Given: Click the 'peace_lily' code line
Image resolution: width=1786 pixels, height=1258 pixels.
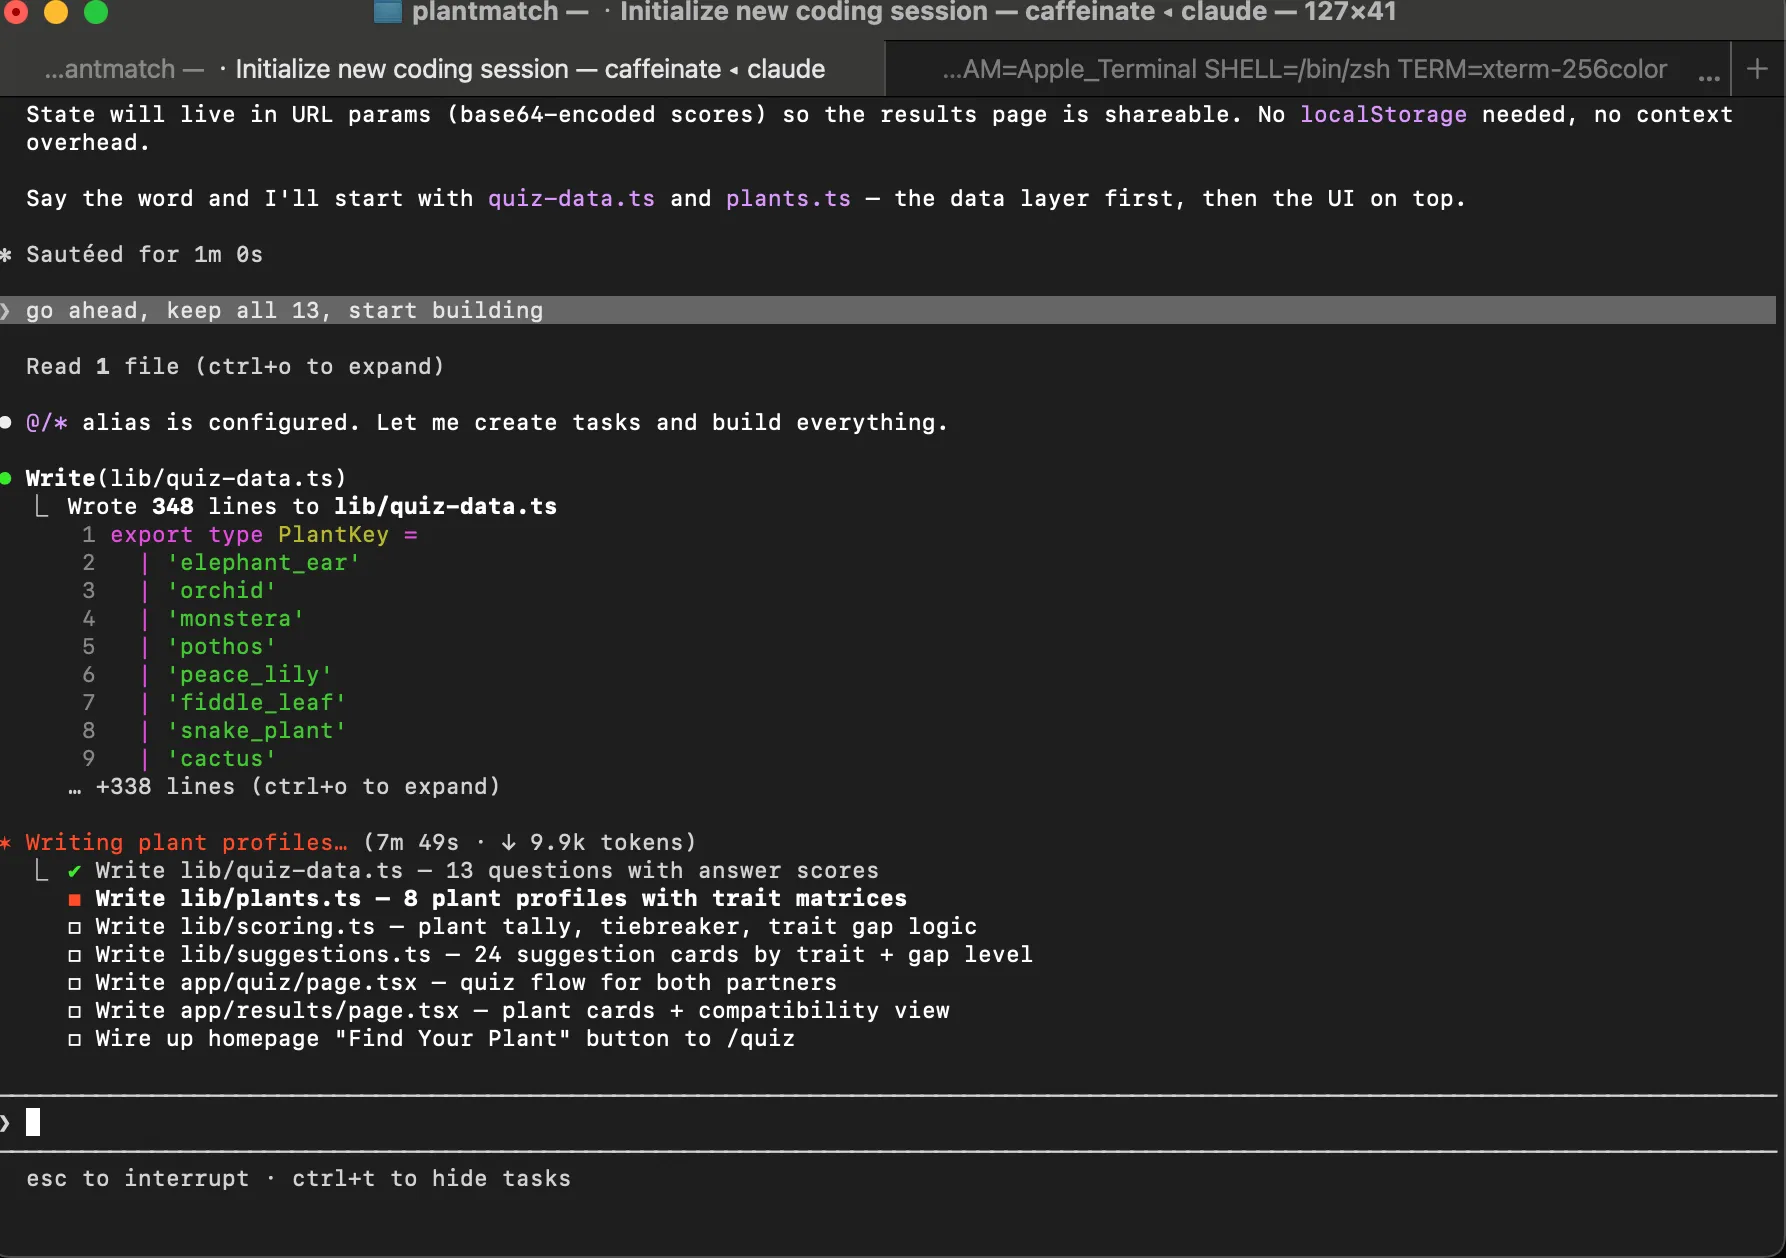Looking at the screenshot, I should tap(249, 675).
